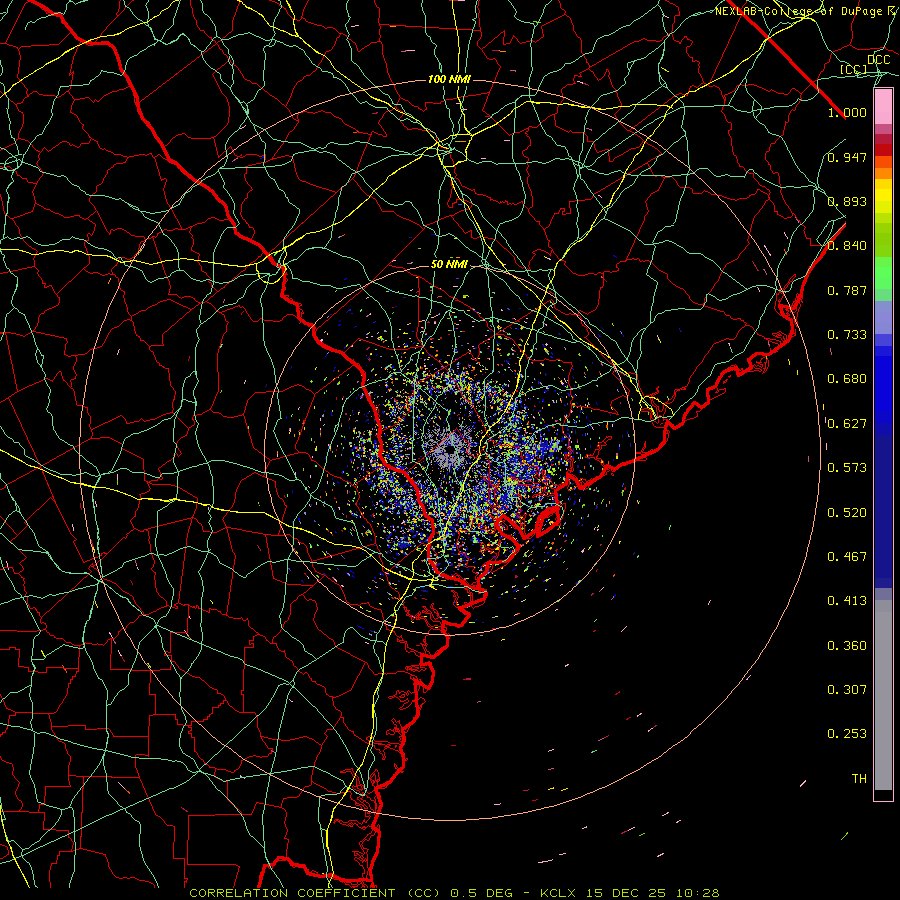Click the 0.573 scale value
Image resolution: width=900 pixels, height=900 pixels.
[x=847, y=468]
